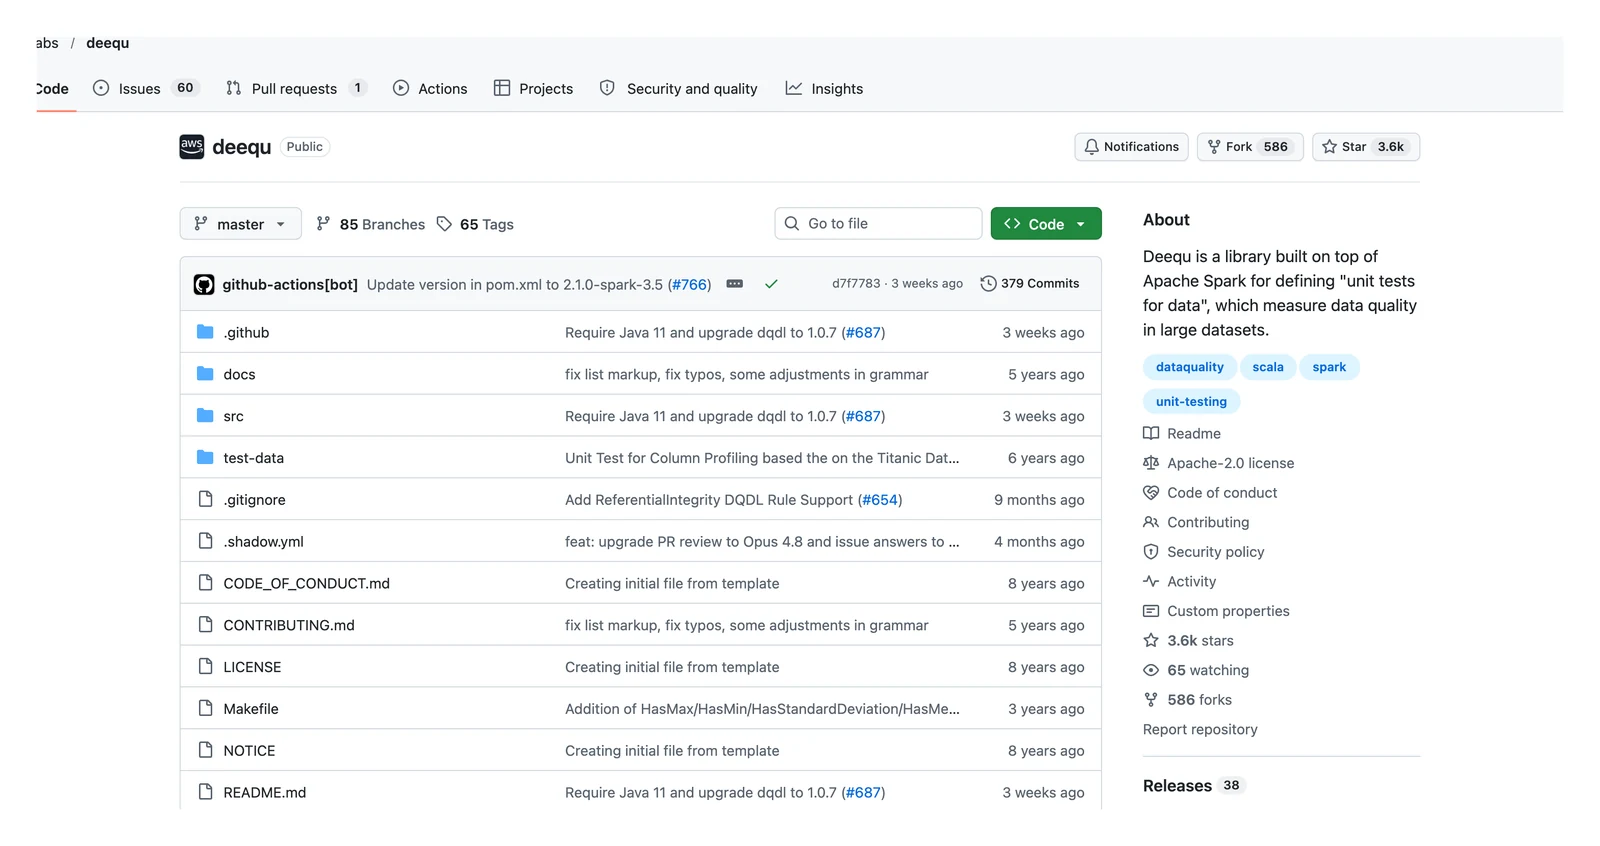
Task: Click the tag icon beside 65 Tags
Action: coord(444,224)
